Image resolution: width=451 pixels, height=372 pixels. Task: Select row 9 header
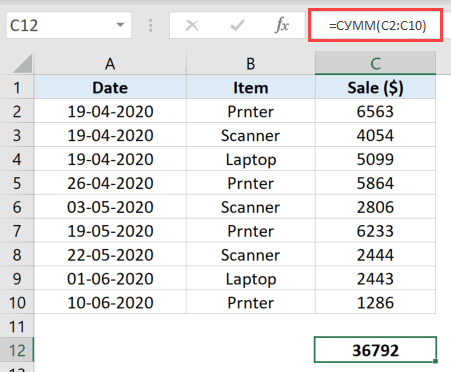(x=17, y=279)
